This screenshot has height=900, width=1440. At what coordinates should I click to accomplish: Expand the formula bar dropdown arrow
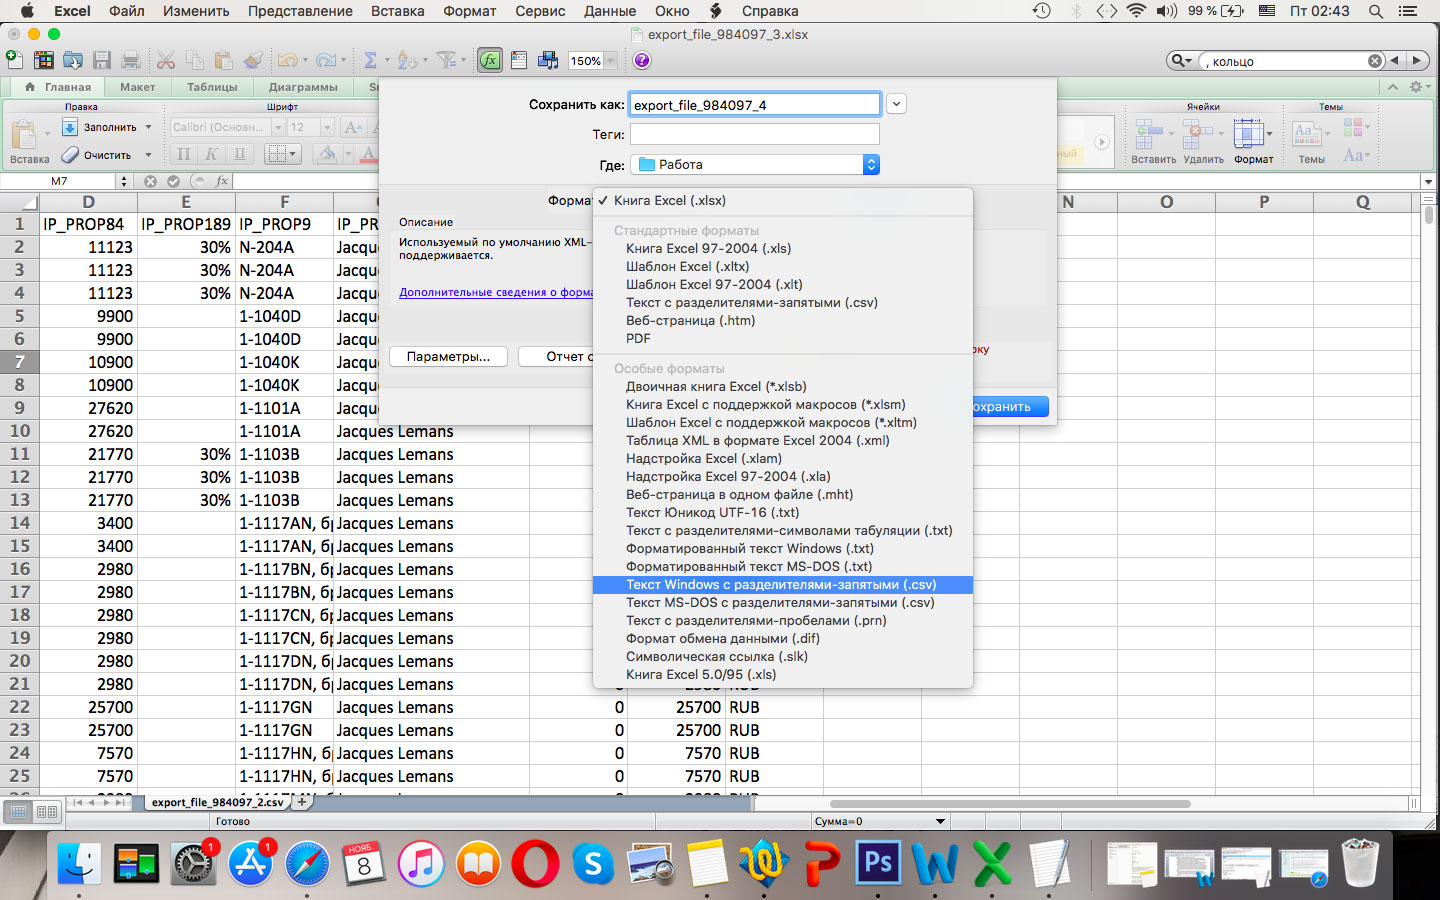1428,182
